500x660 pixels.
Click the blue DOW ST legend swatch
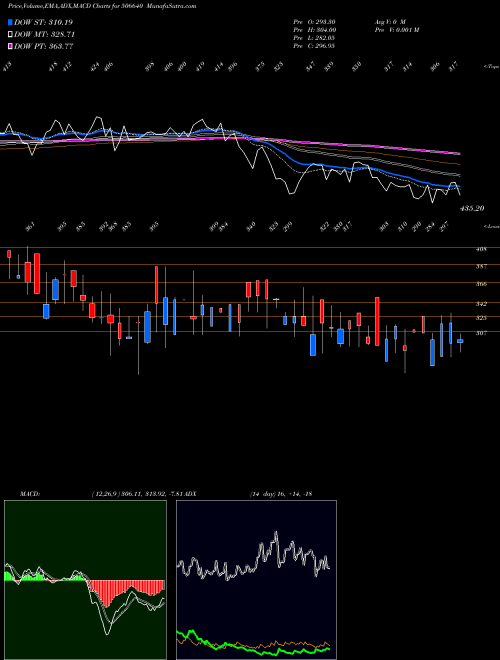pos(10,22)
